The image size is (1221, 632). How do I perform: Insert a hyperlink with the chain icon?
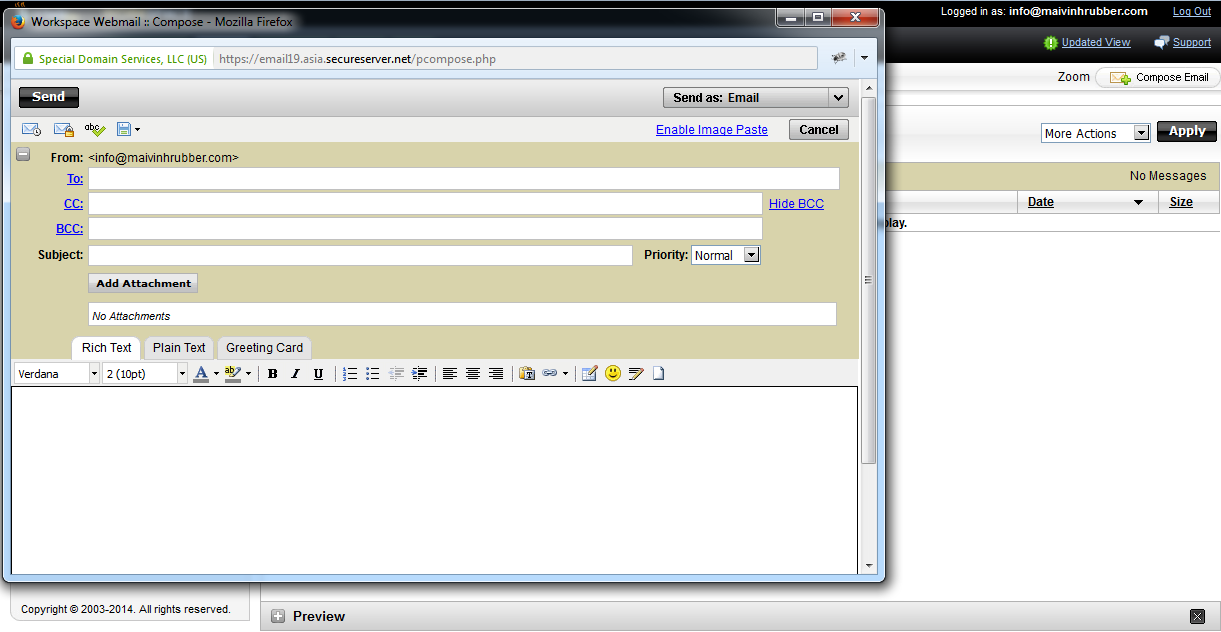tap(550, 374)
